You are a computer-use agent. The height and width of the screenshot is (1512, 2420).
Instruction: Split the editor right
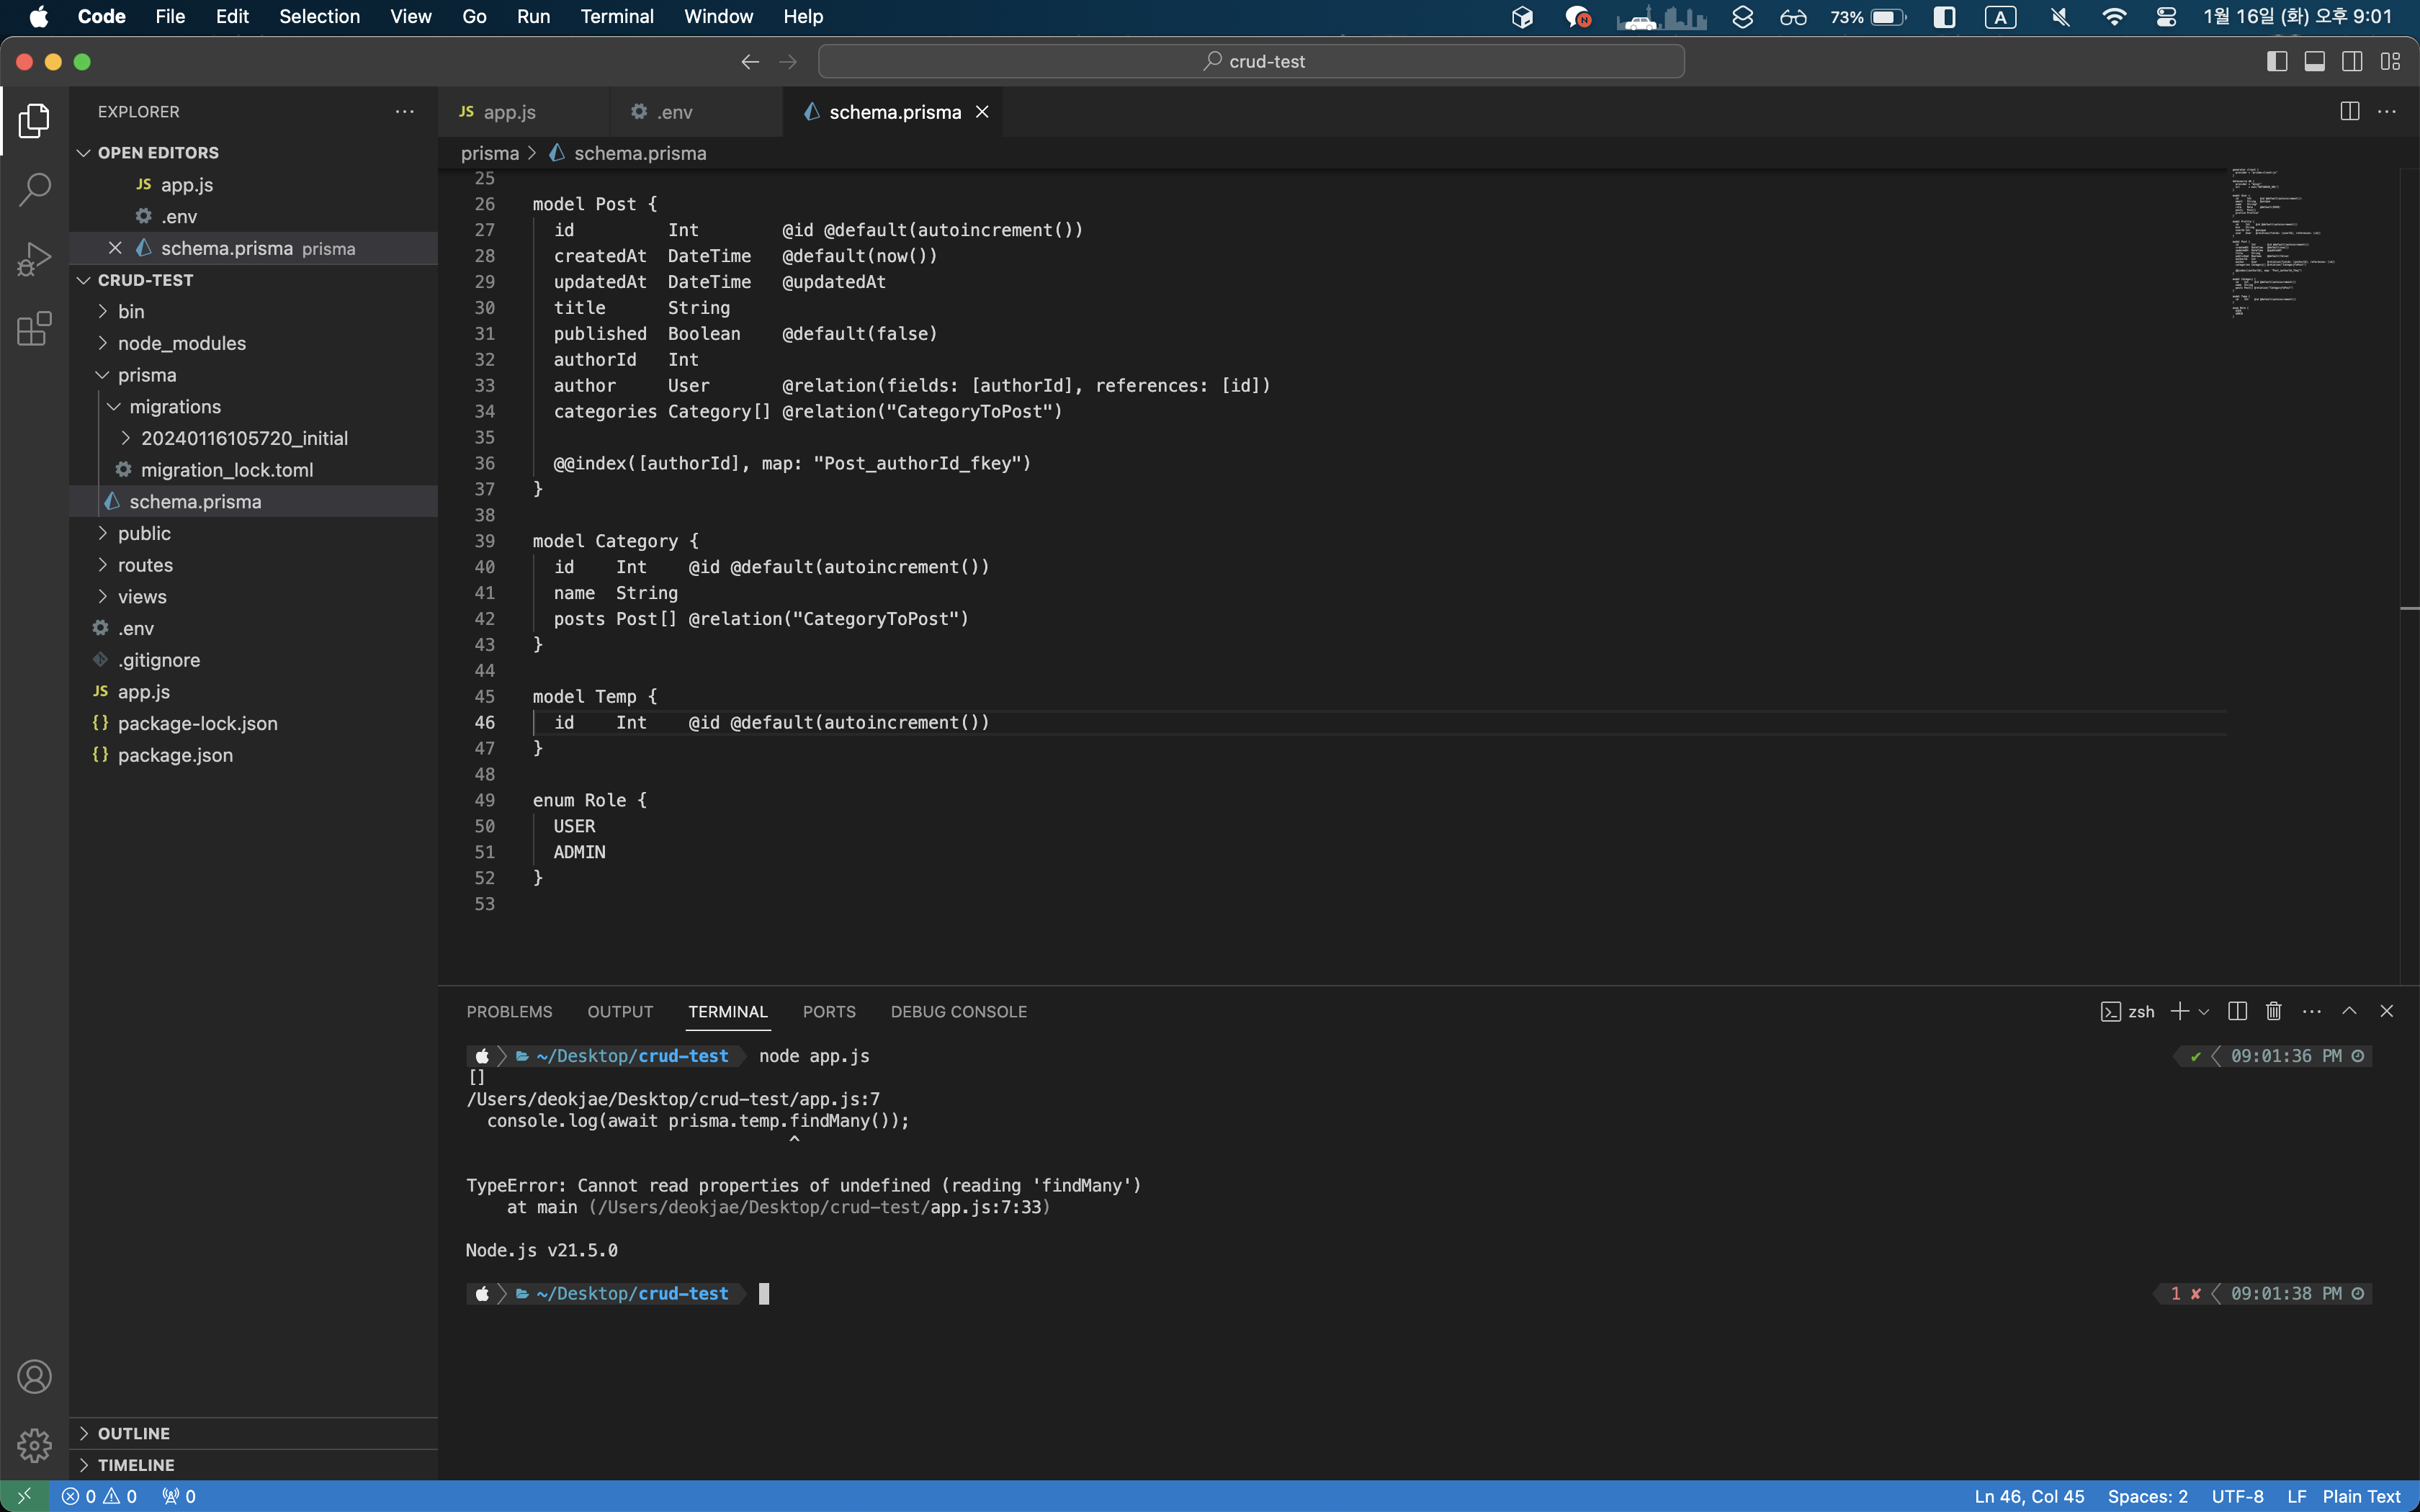[2349, 112]
